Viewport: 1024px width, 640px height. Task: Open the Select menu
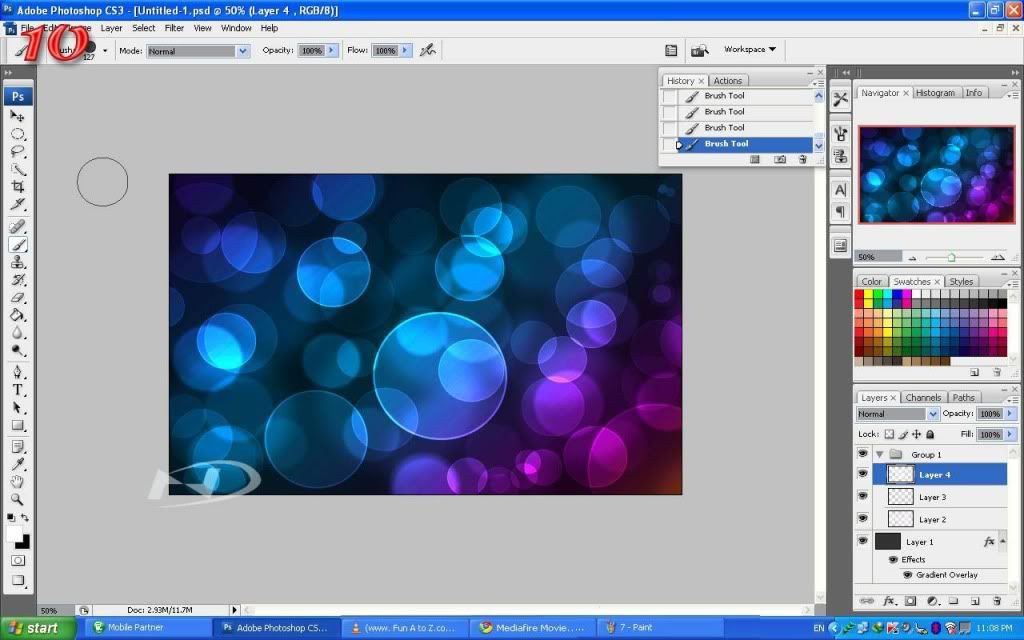(x=144, y=28)
